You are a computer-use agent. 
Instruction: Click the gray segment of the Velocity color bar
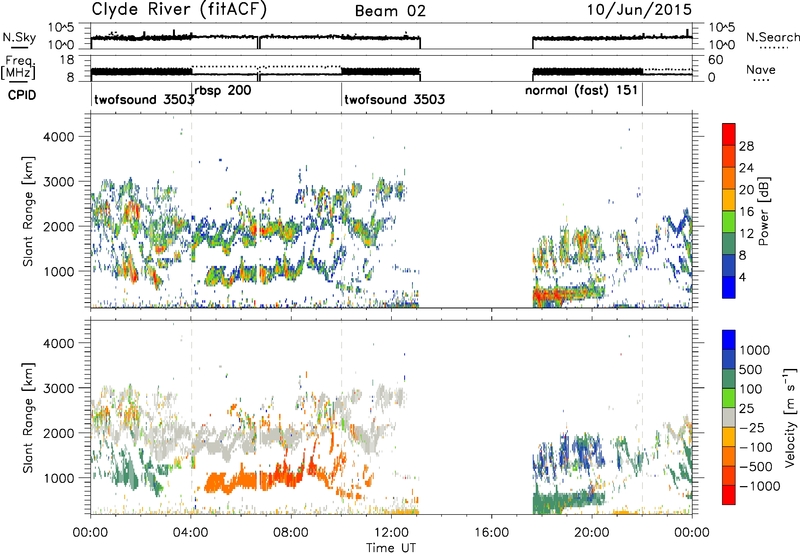(x=729, y=418)
